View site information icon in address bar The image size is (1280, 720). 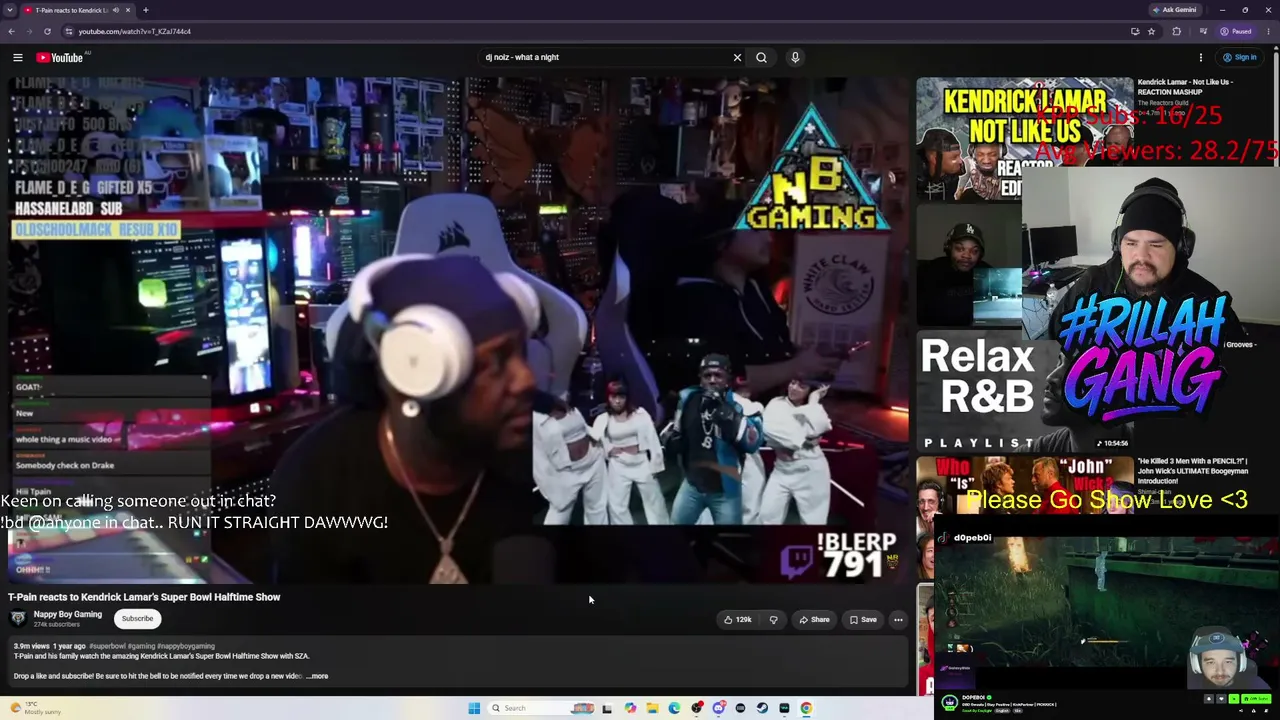[68, 31]
